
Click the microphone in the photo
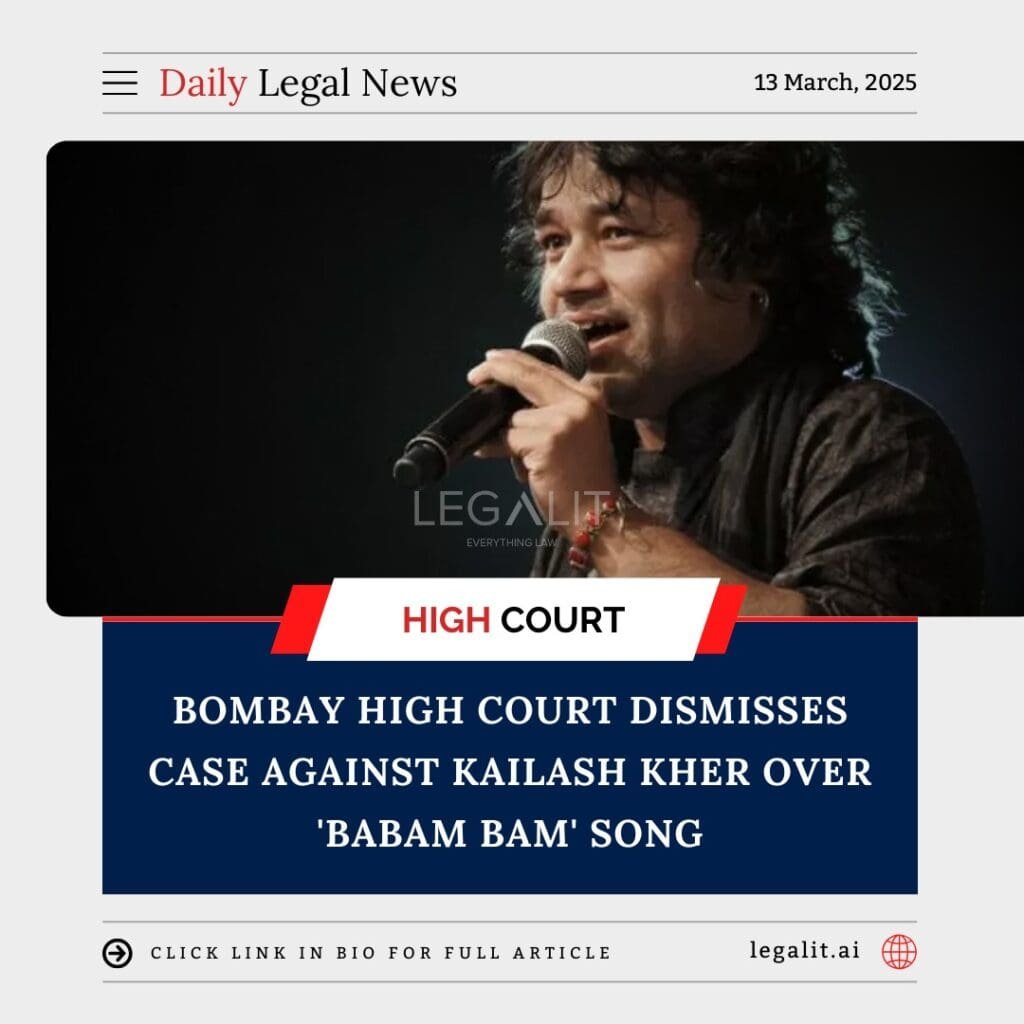pyautogui.click(x=491, y=402)
